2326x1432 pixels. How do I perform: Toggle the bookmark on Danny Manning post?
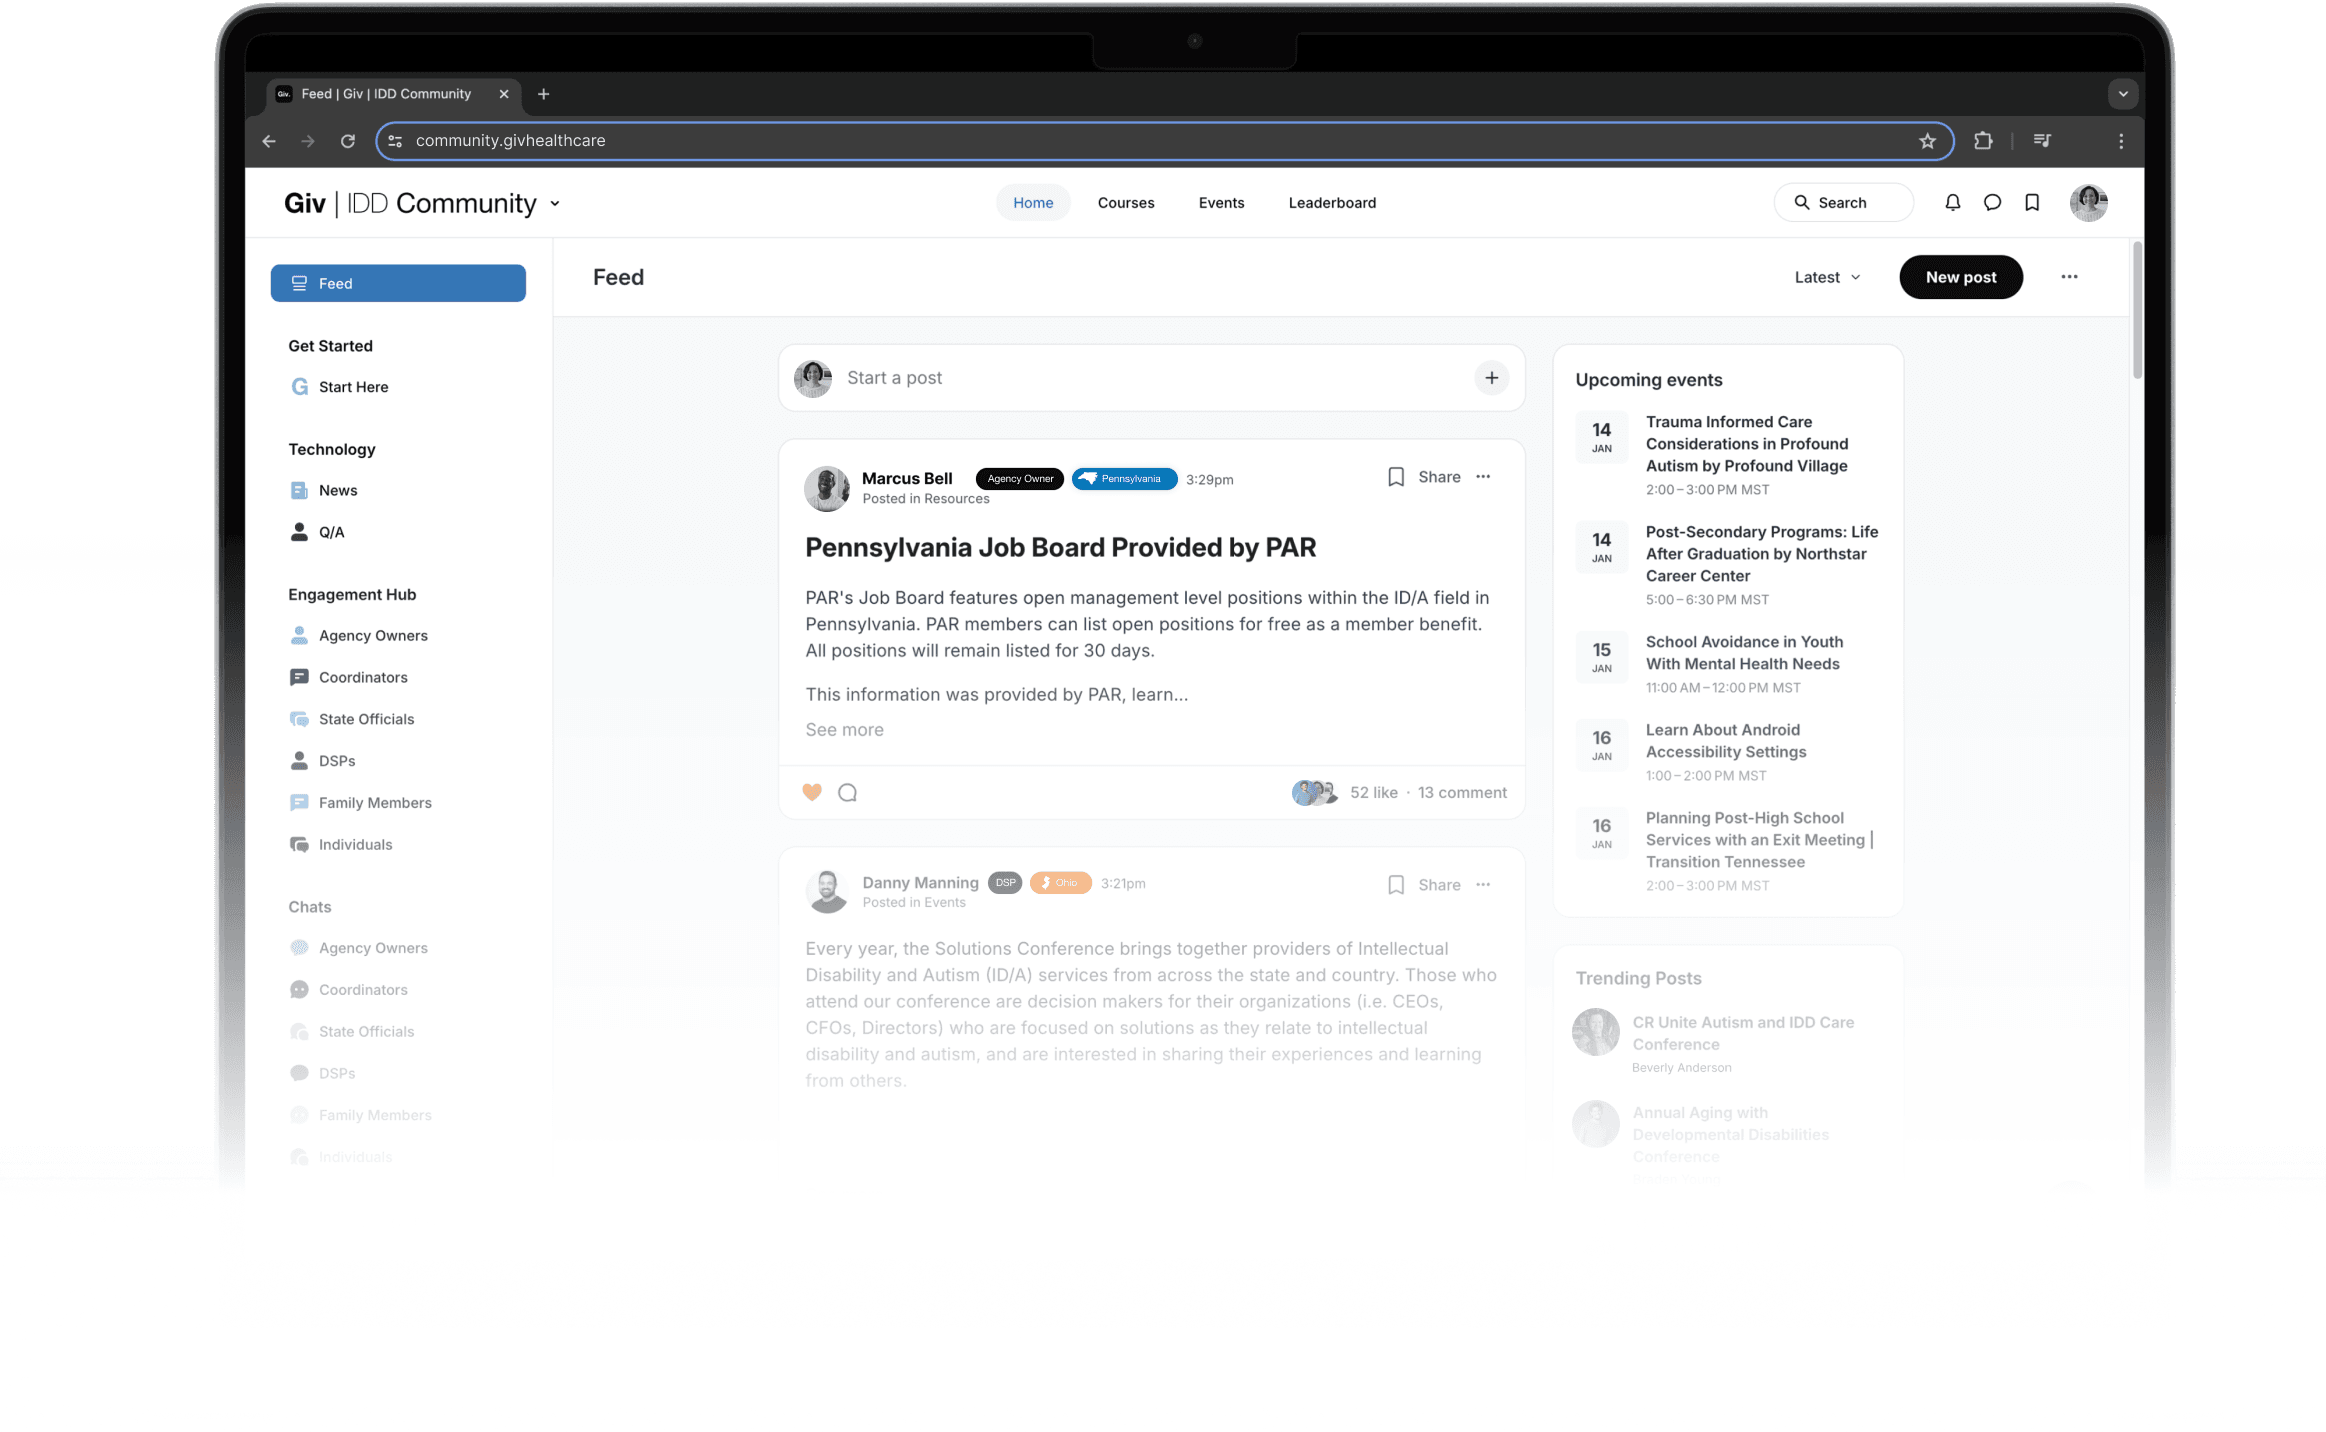[1396, 884]
